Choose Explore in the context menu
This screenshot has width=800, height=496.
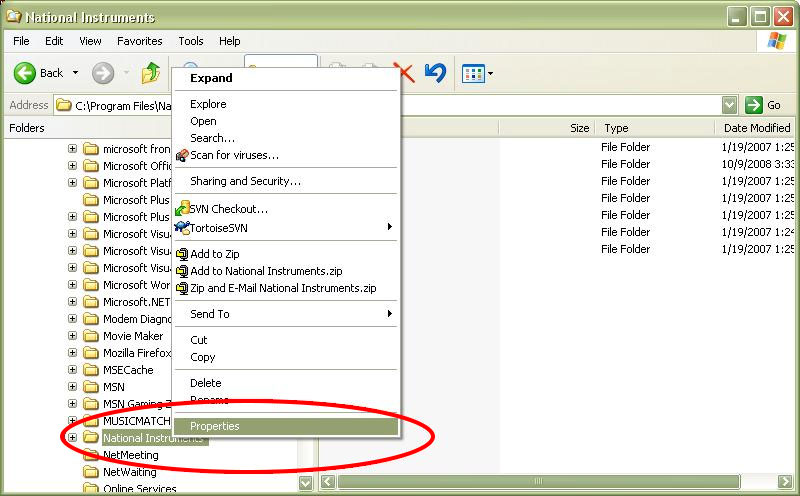[286, 104]
